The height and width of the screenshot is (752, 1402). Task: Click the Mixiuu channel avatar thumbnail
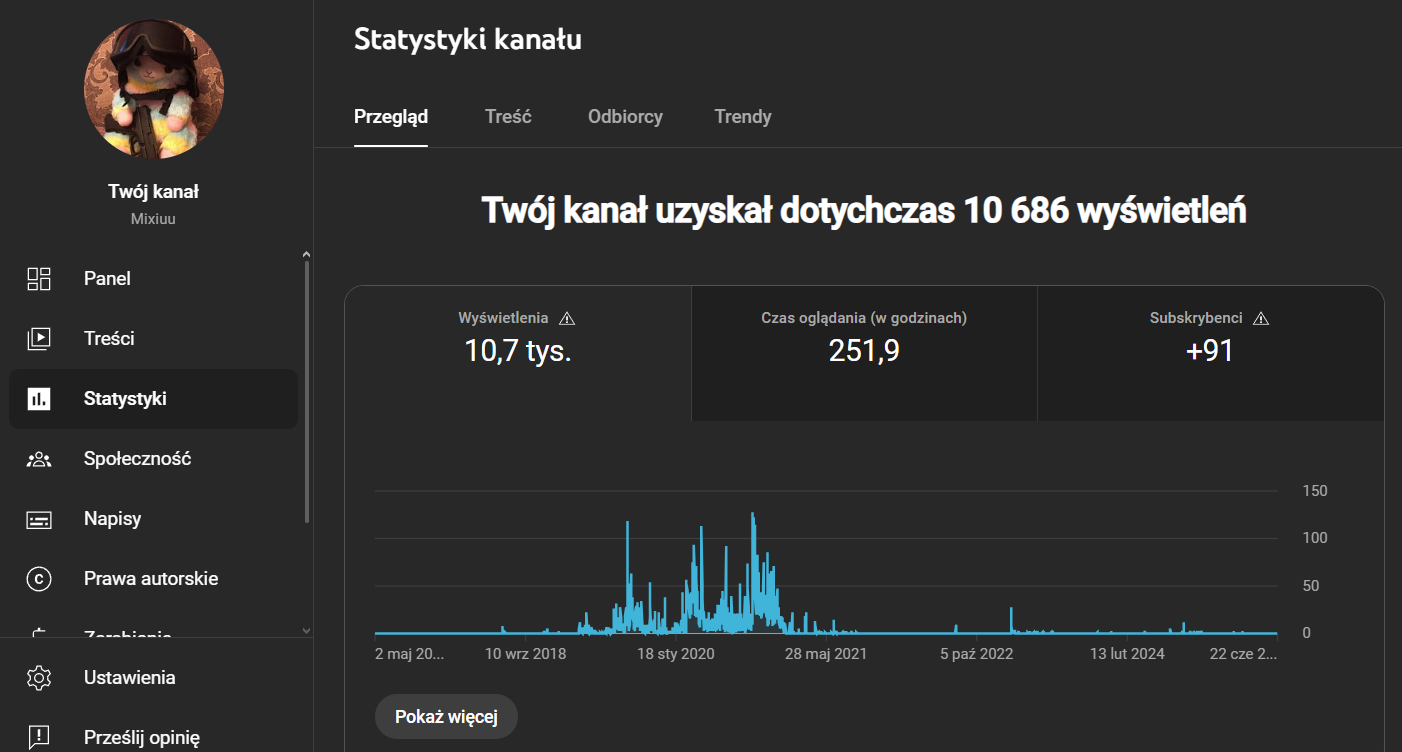(154, 89)
